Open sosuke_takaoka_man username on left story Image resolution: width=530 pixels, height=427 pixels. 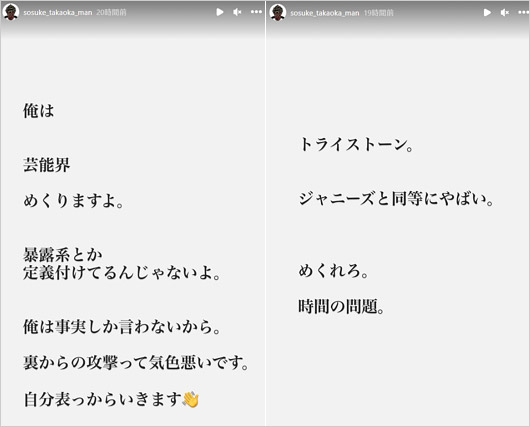(x=57, y=13)
